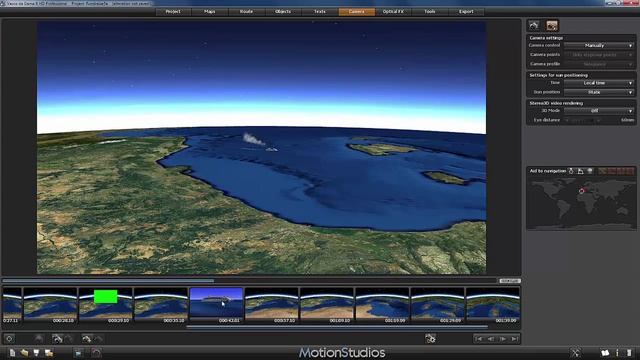Click the fullscreen toggle icon at bottom right
The height and width of the screenshot is (360, 640).
(576, 353)
